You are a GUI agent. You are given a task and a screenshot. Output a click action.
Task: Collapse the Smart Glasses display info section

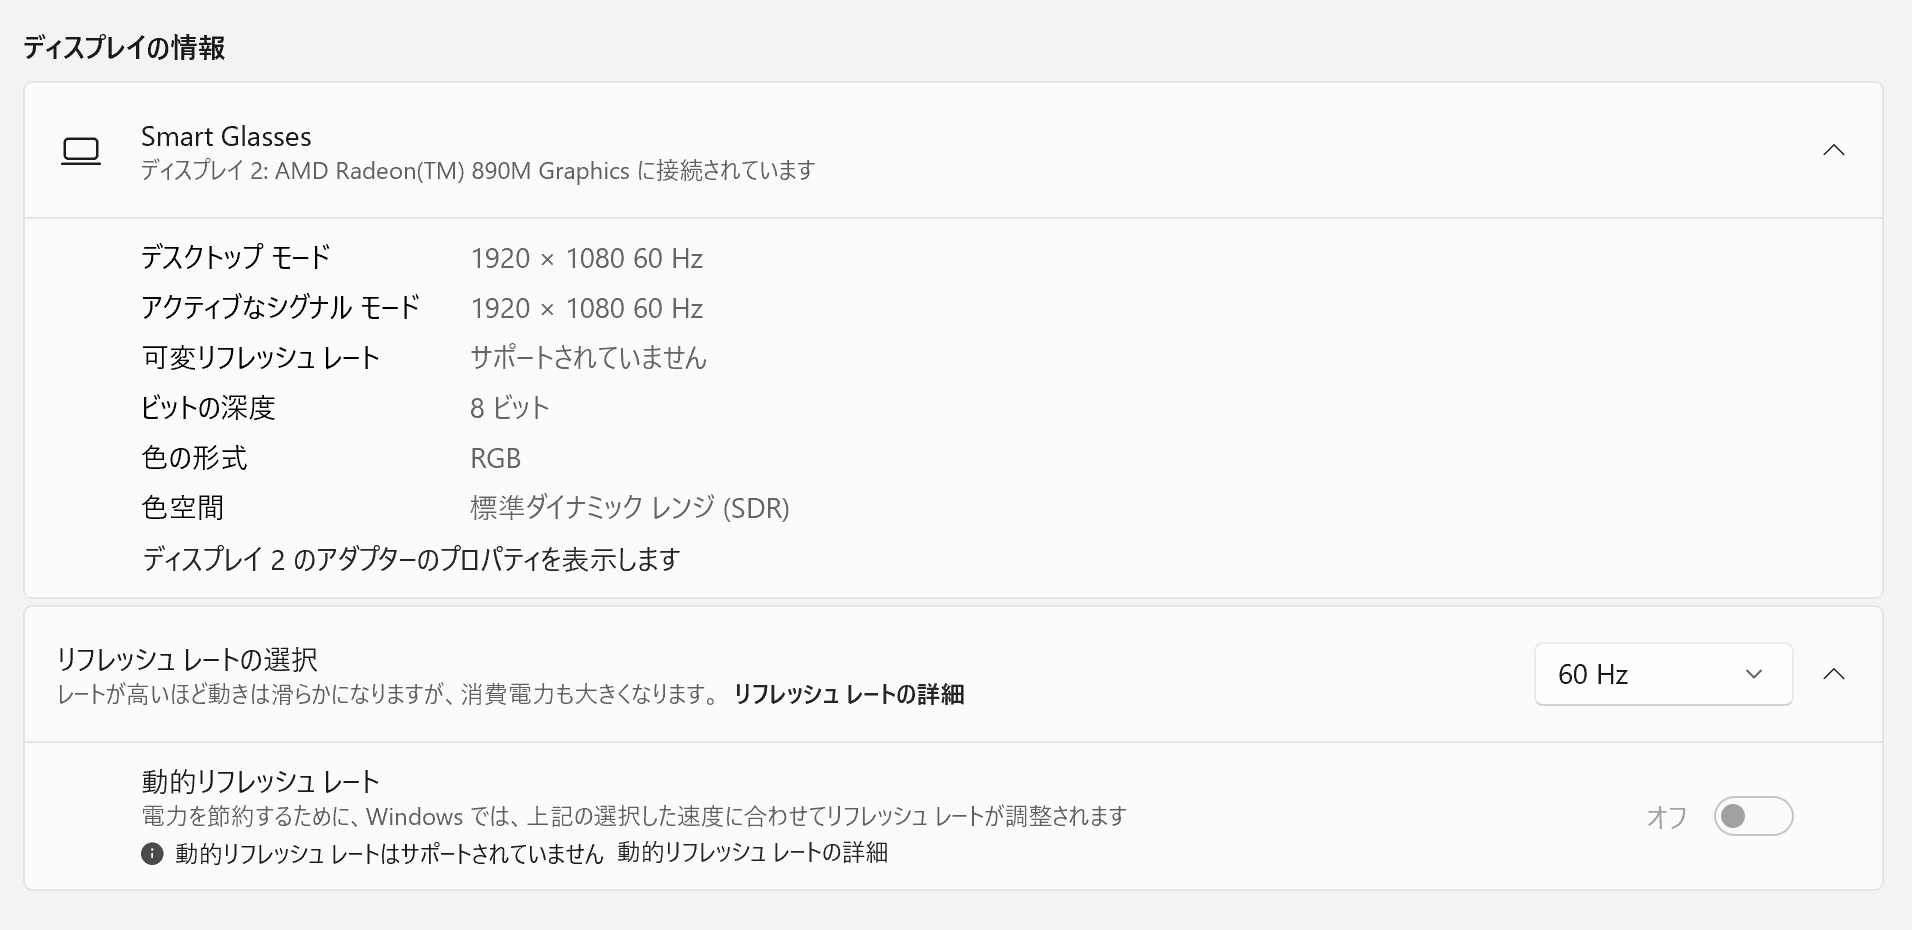point(1833,150)
